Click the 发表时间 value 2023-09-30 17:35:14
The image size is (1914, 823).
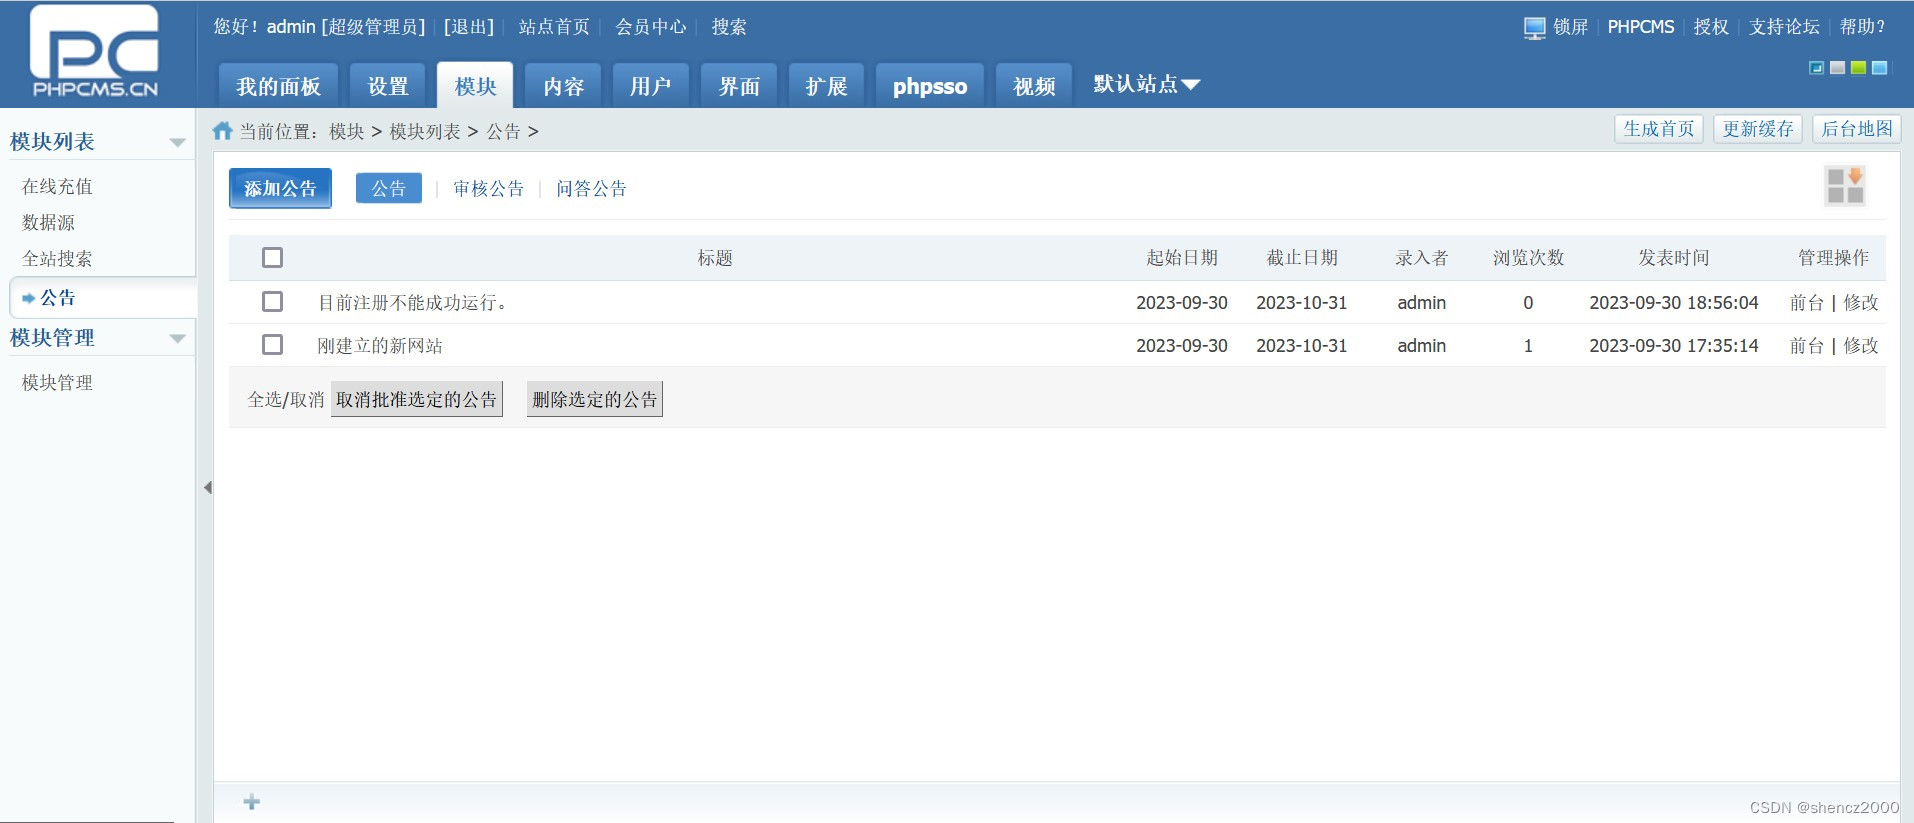coord(1674,345)
